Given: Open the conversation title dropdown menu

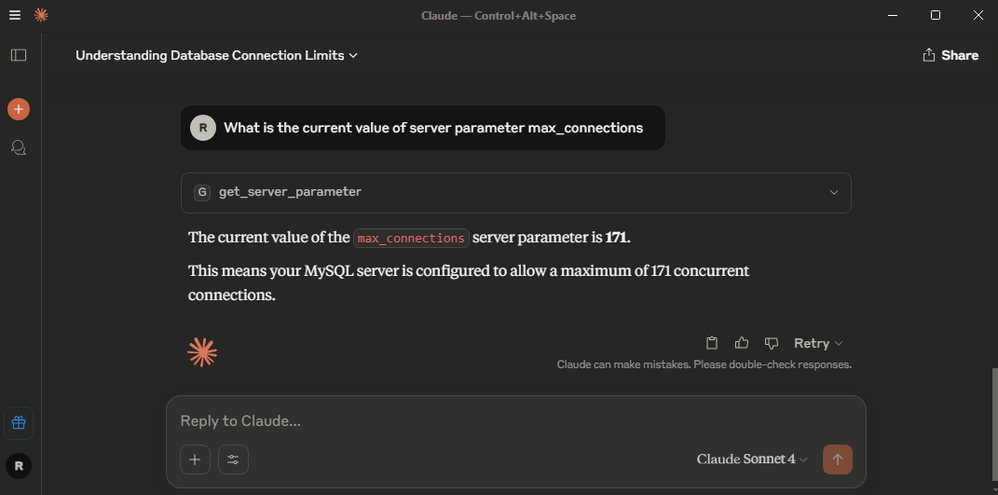Looking at the screenshot, I should [x=216, y=55].
